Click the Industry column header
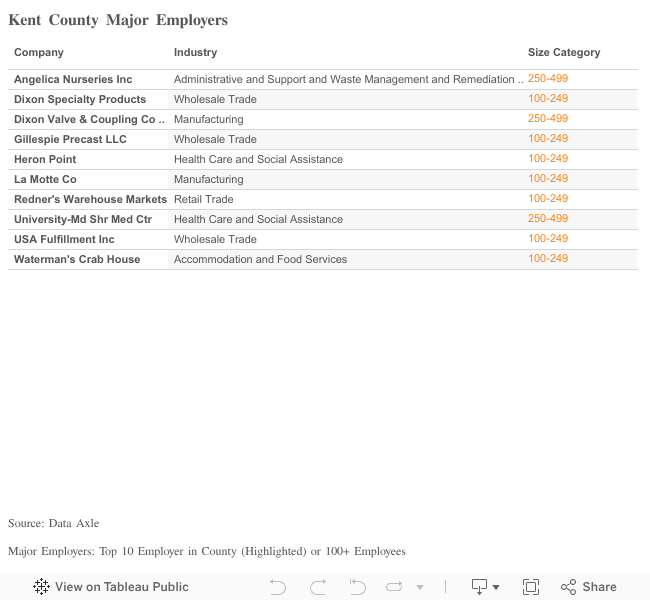Viewport: 650px width, 600px height. [196, 52]
